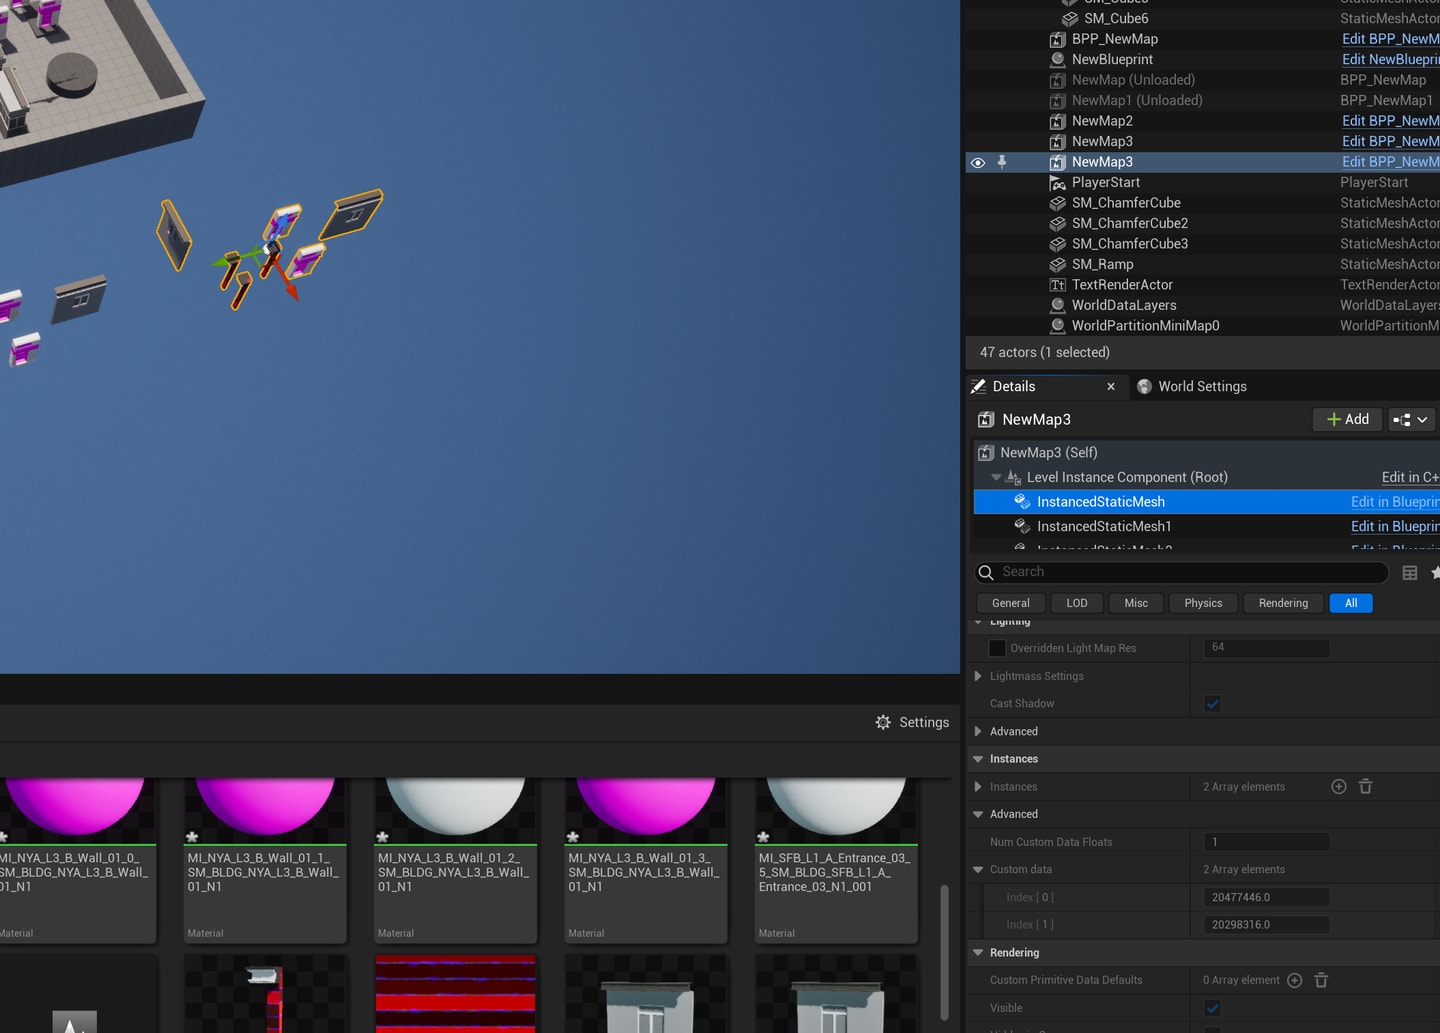Image resolution: width=1440 pixels, height=1033 pixels.
Task: Open blueprint options dropdown next to Add
Action: (1412, 420)
